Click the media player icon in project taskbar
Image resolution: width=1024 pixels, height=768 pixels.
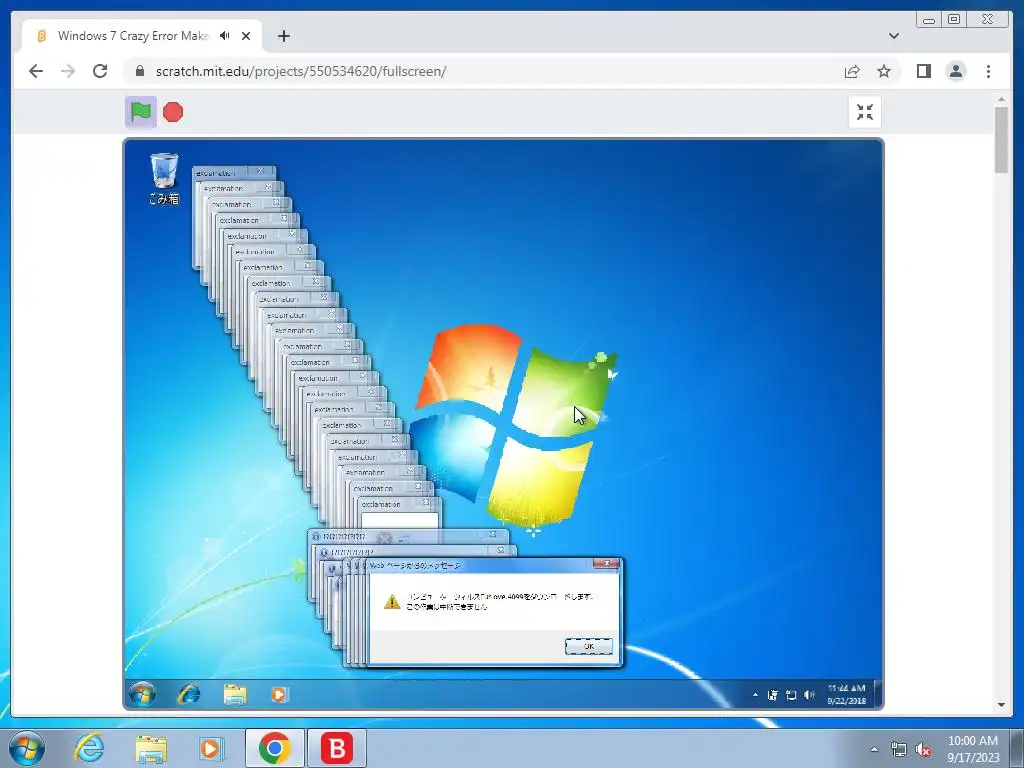(x=280, y=695)
